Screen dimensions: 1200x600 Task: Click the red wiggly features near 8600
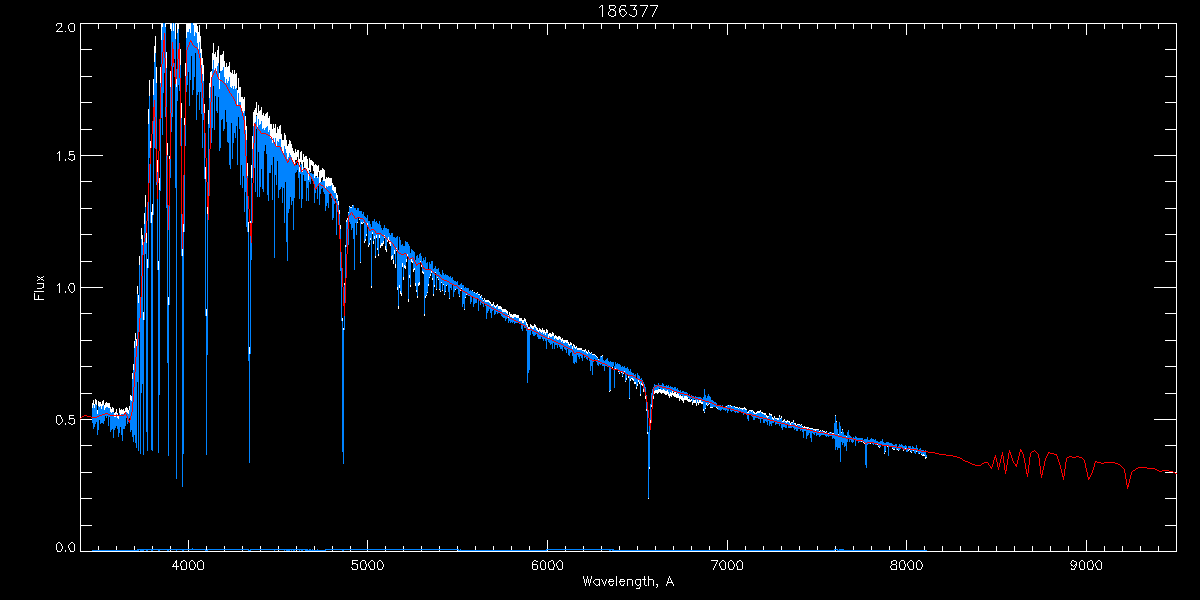1020,463
